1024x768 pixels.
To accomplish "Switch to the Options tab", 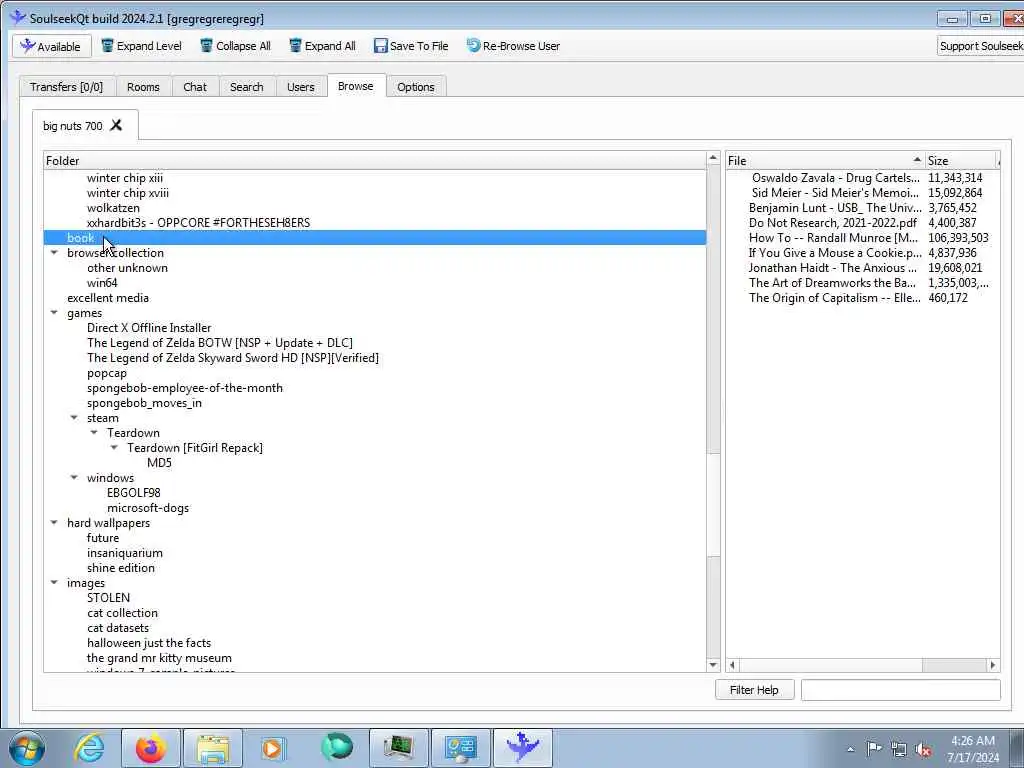I will pos(415,87).
